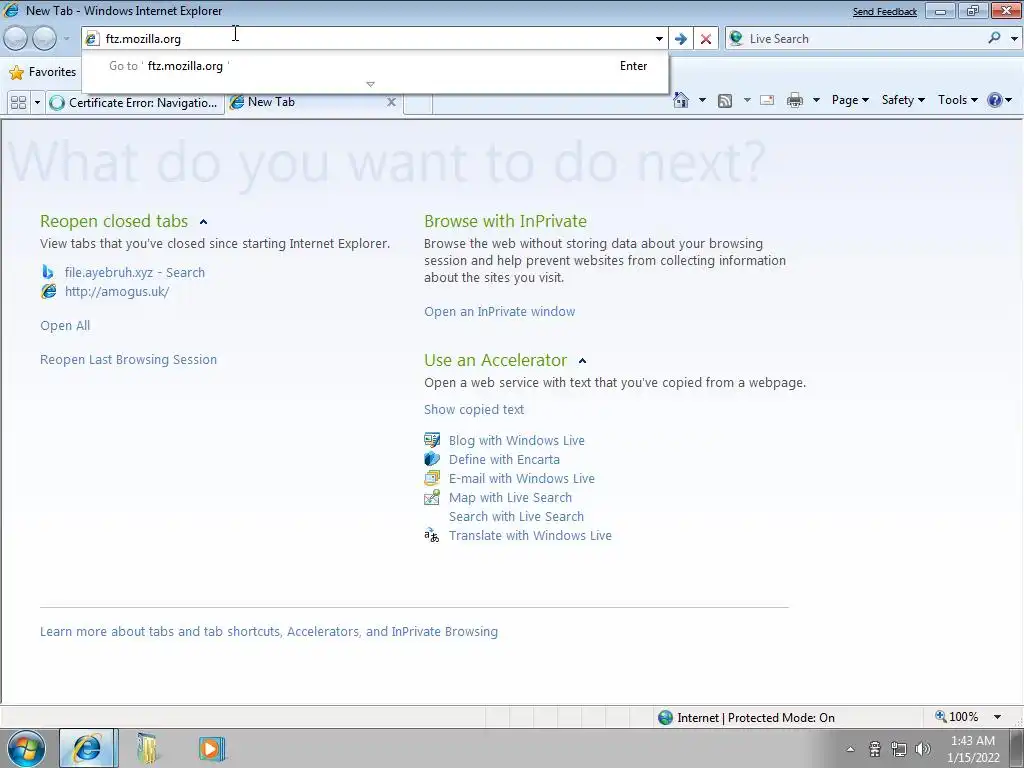Click the Go arrow next to address bar

[680, 39]
